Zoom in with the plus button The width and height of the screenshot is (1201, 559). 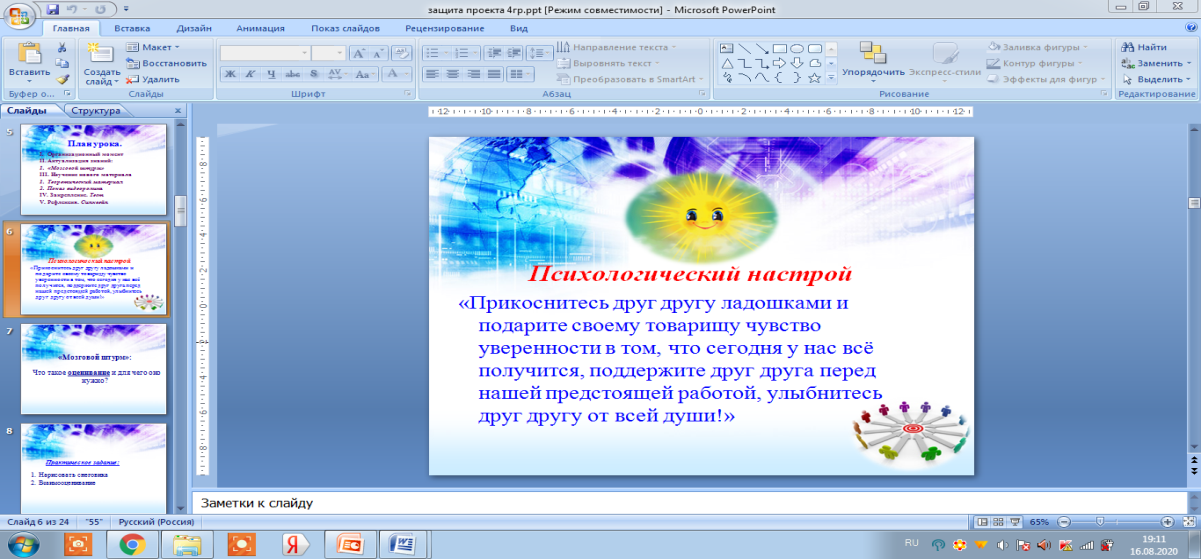click(1167, 522)
